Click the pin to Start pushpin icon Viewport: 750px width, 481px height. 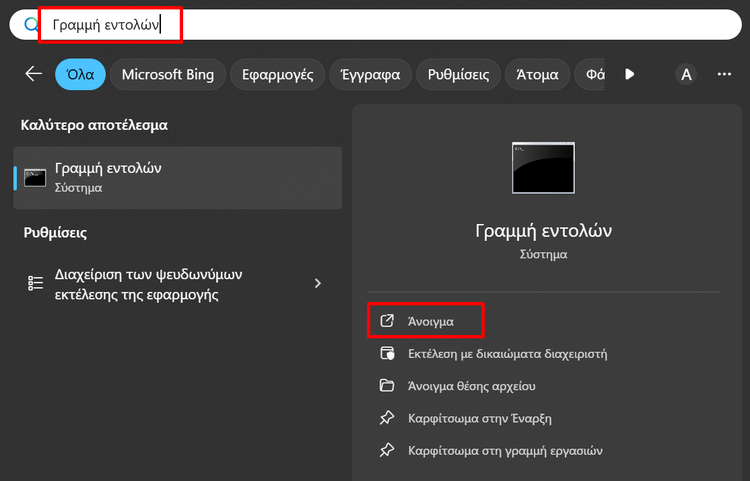pyautogui.click(x=387, y=418)
